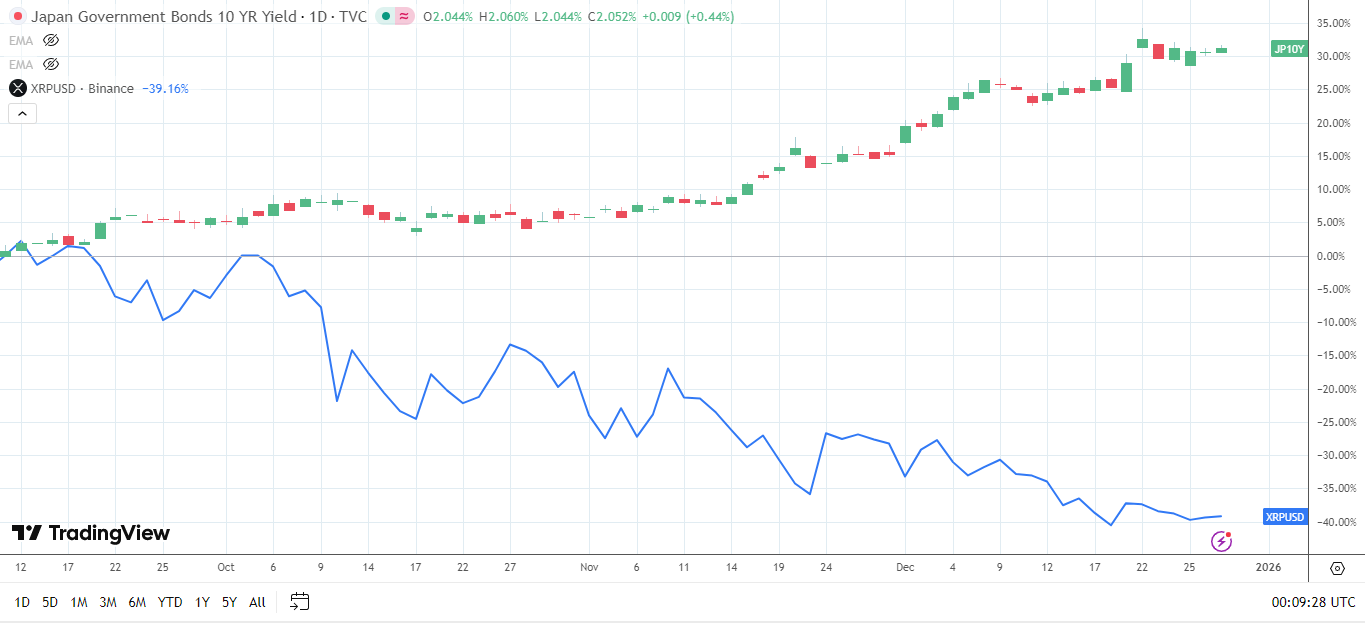Select the All range button
Viewport: 1365px width, 623px height.
point(257,603)
